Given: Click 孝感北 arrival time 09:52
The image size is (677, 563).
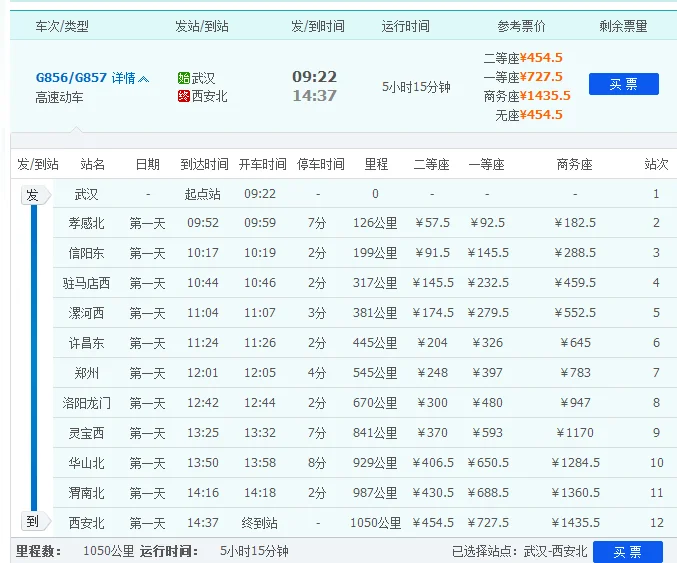Looking at the screenshot, I should coord(203,223).
